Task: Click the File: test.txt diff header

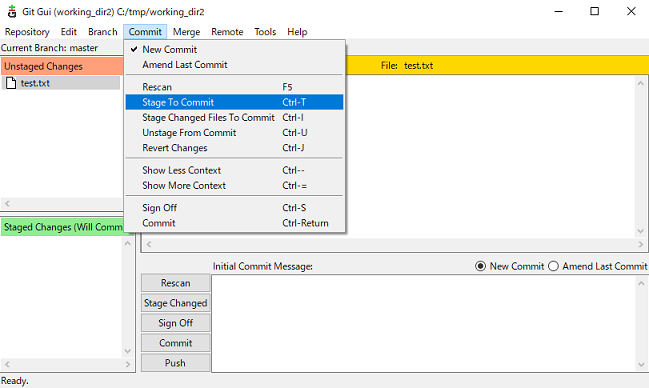Action: pos(407,65)
